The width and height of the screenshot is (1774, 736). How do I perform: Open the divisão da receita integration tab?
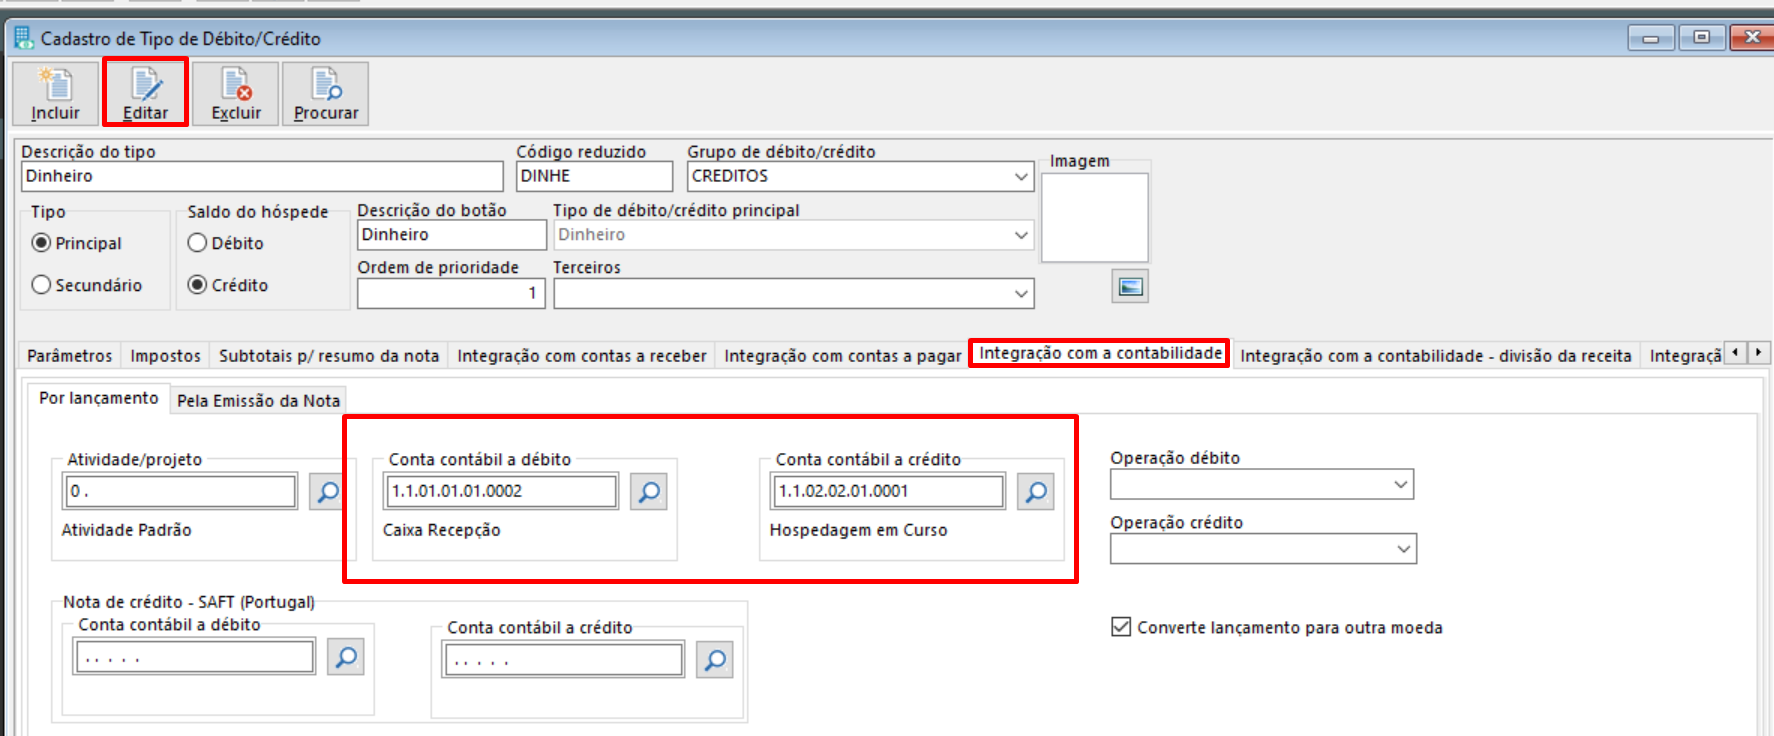1436,356
